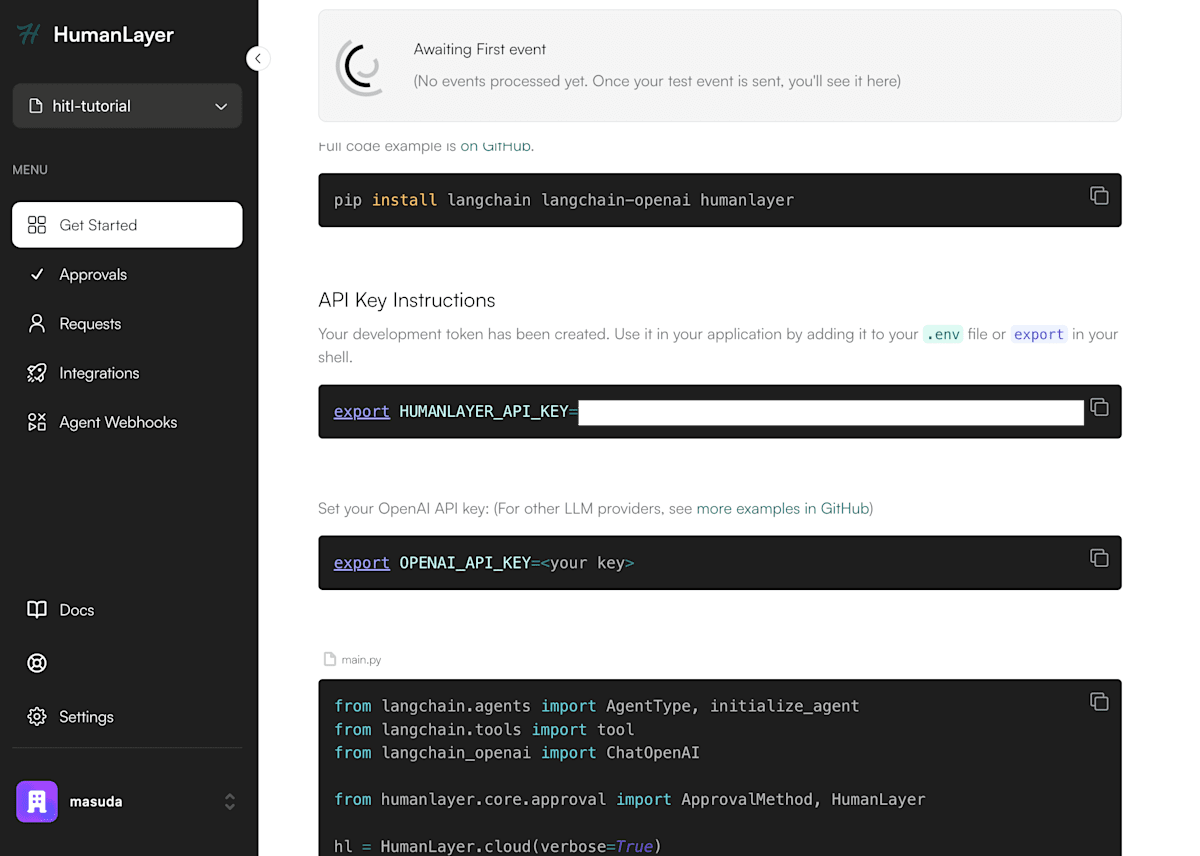Click 'No events processed yet' message

pos(657,81)
